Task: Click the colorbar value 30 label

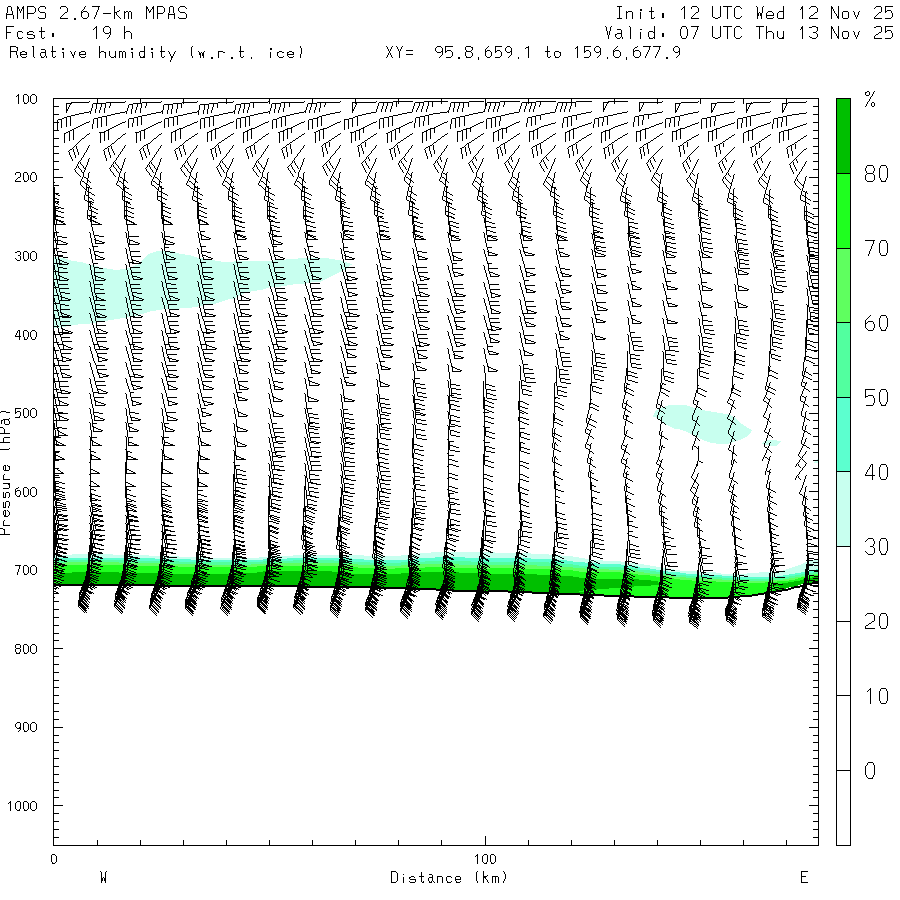Action: tap(876, 547)
